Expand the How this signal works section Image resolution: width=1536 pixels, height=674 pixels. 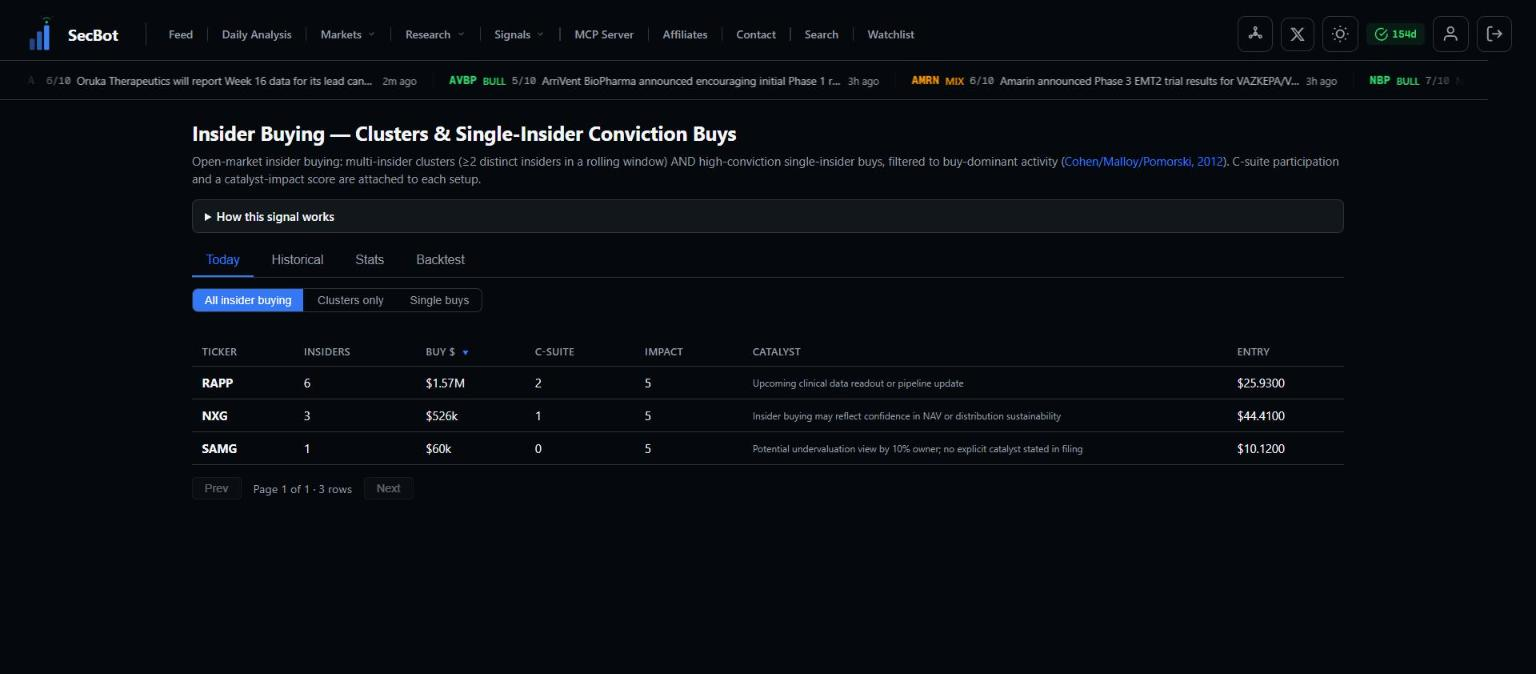point(767,216)
